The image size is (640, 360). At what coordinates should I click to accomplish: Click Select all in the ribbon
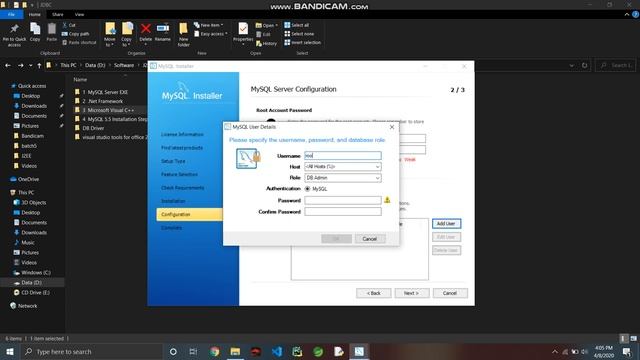coord(297,25)
